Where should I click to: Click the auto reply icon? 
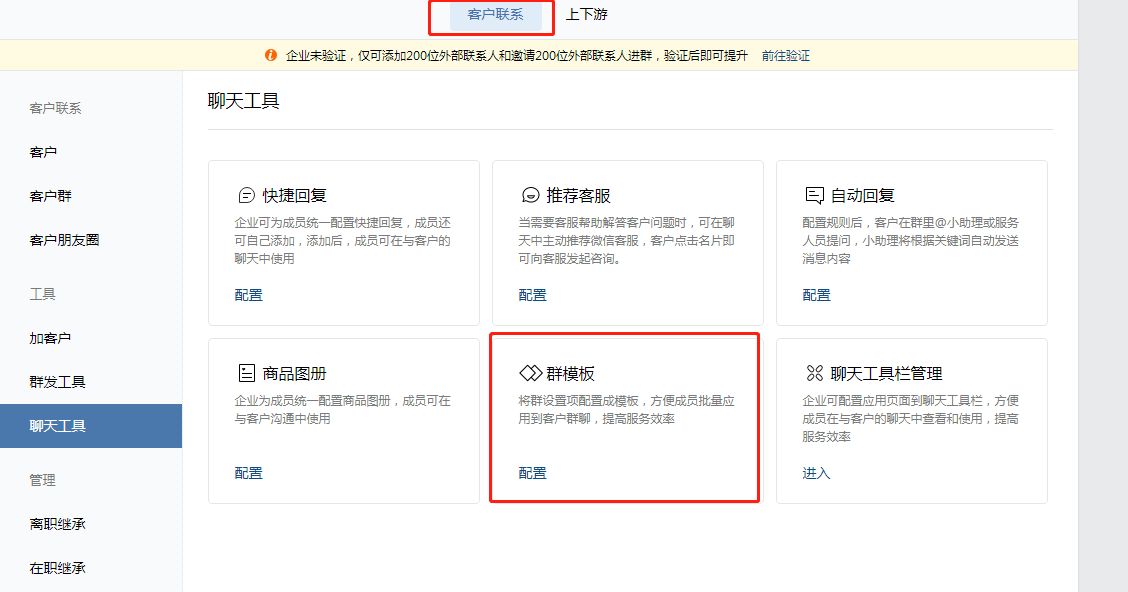pos(814,195)
